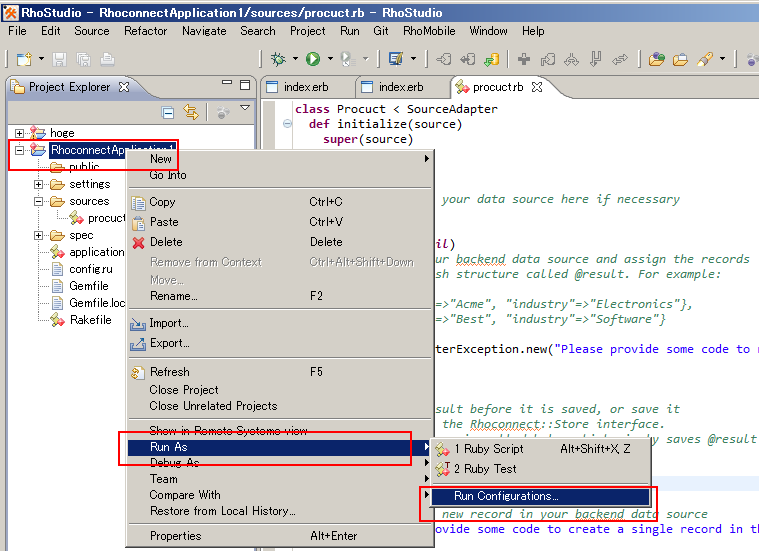Select config.ru in Project Explorer
Screen dimensions: 759x551
point(91,269)
